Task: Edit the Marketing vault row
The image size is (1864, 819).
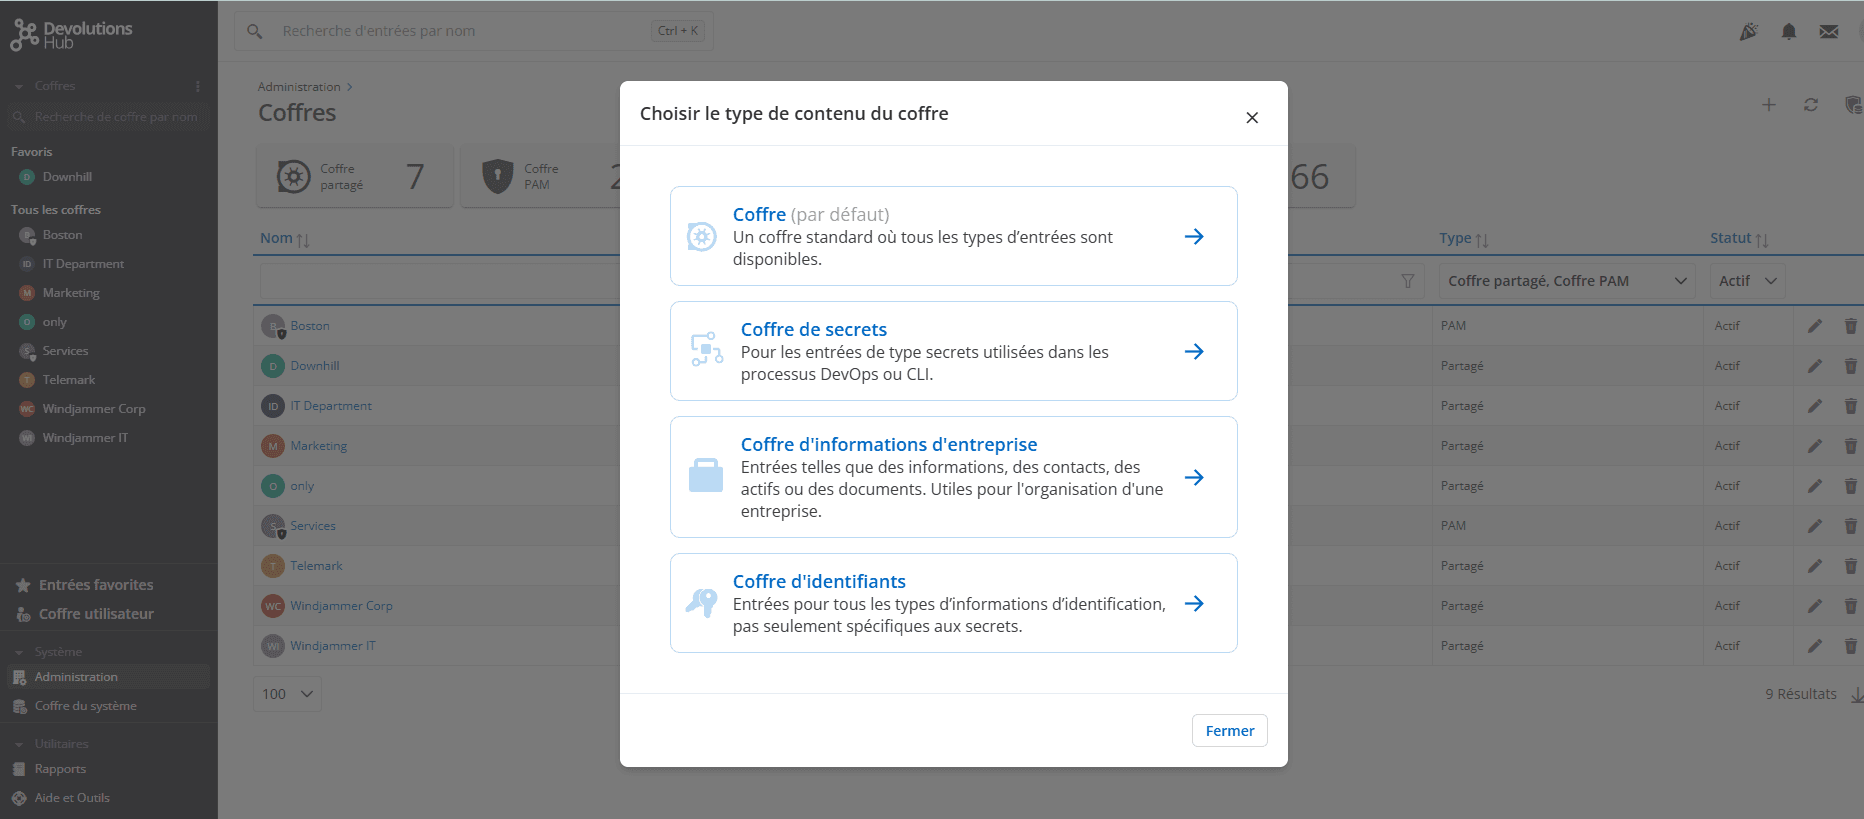Action: click(x=1815, y=446)
